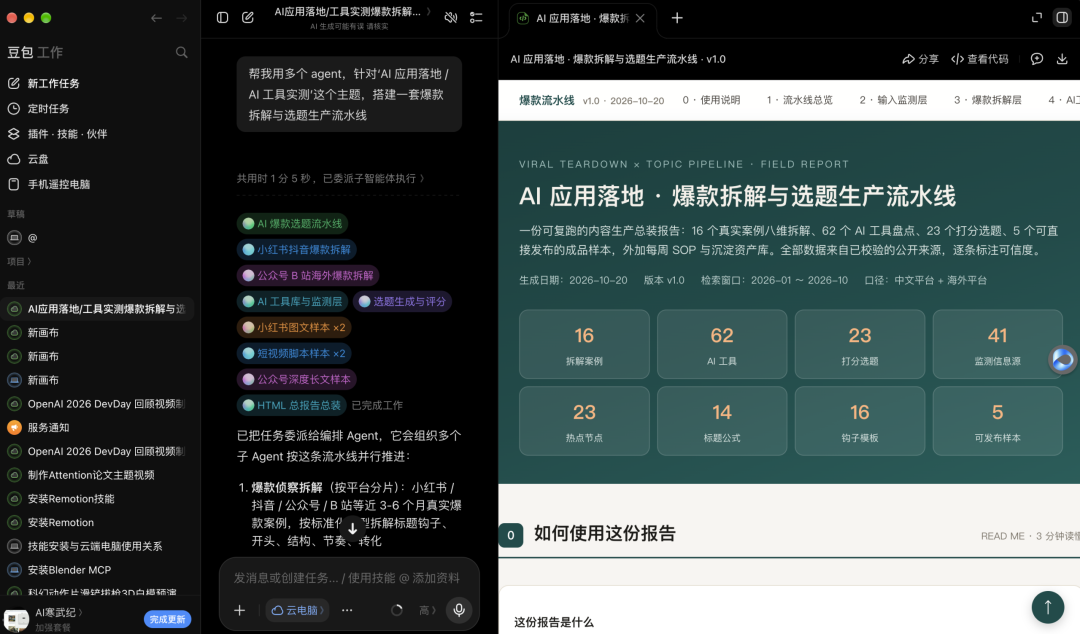Open the recent chat AI应用落地/工具实测爆款拆解
This screenshot has width=1080, height=634.
pyautogui.click(x=98, y=309)
